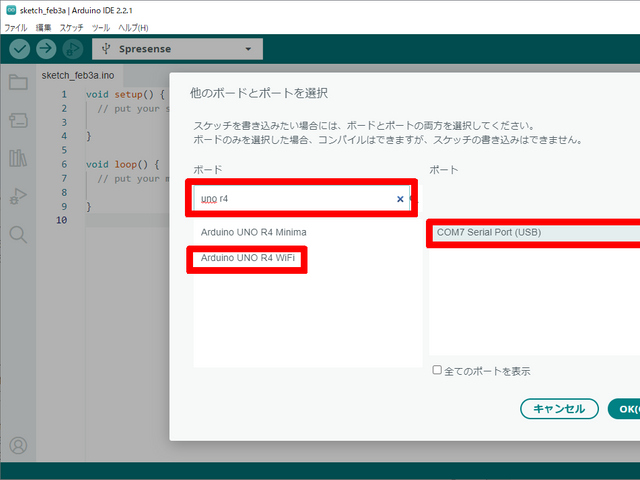Viewport: 640px width, 480px height.
Task: Click the Arduino IDE title bar logo
Action: (11, 10)
